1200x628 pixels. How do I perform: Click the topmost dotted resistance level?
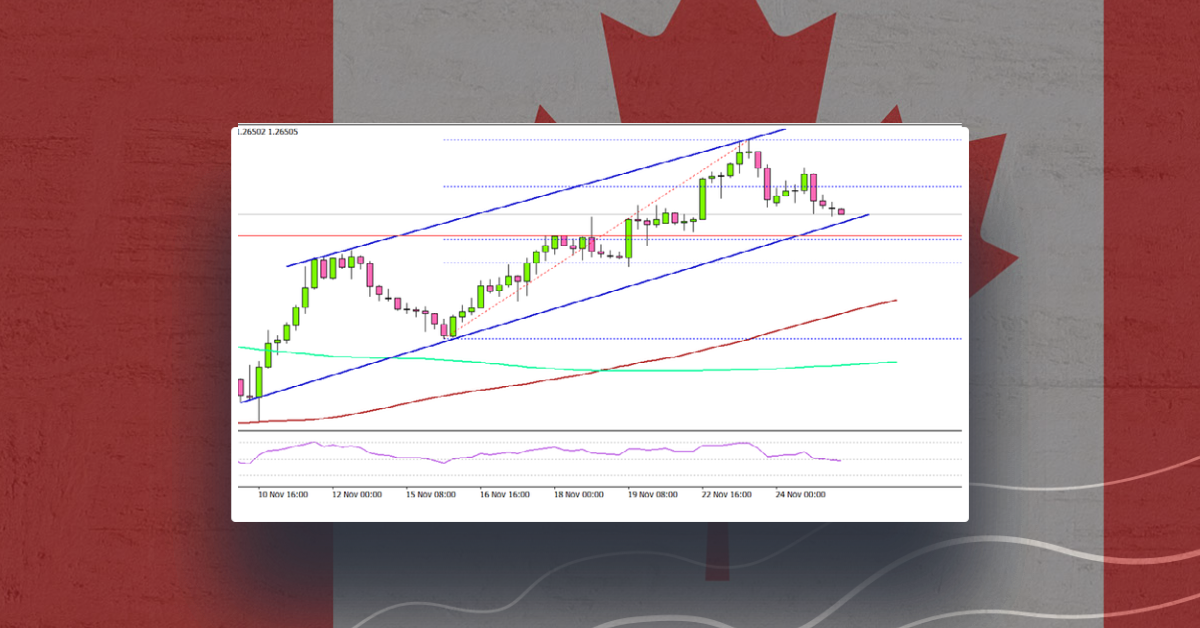click(x=560, y=140)
